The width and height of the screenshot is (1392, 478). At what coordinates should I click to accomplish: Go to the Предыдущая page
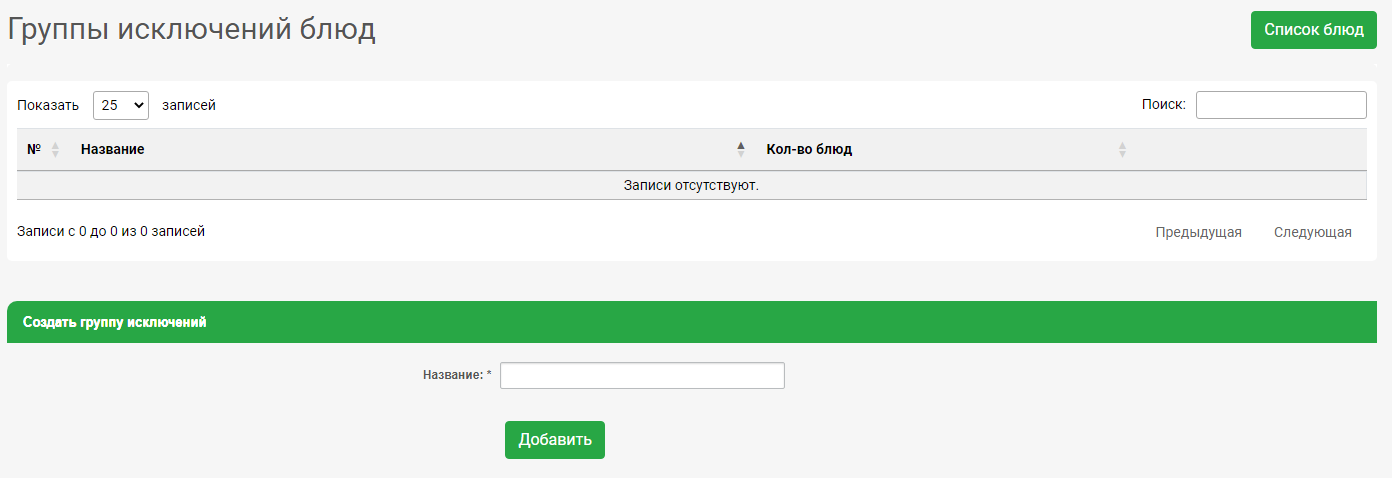pyautogui.click(x=1198, y=232)
